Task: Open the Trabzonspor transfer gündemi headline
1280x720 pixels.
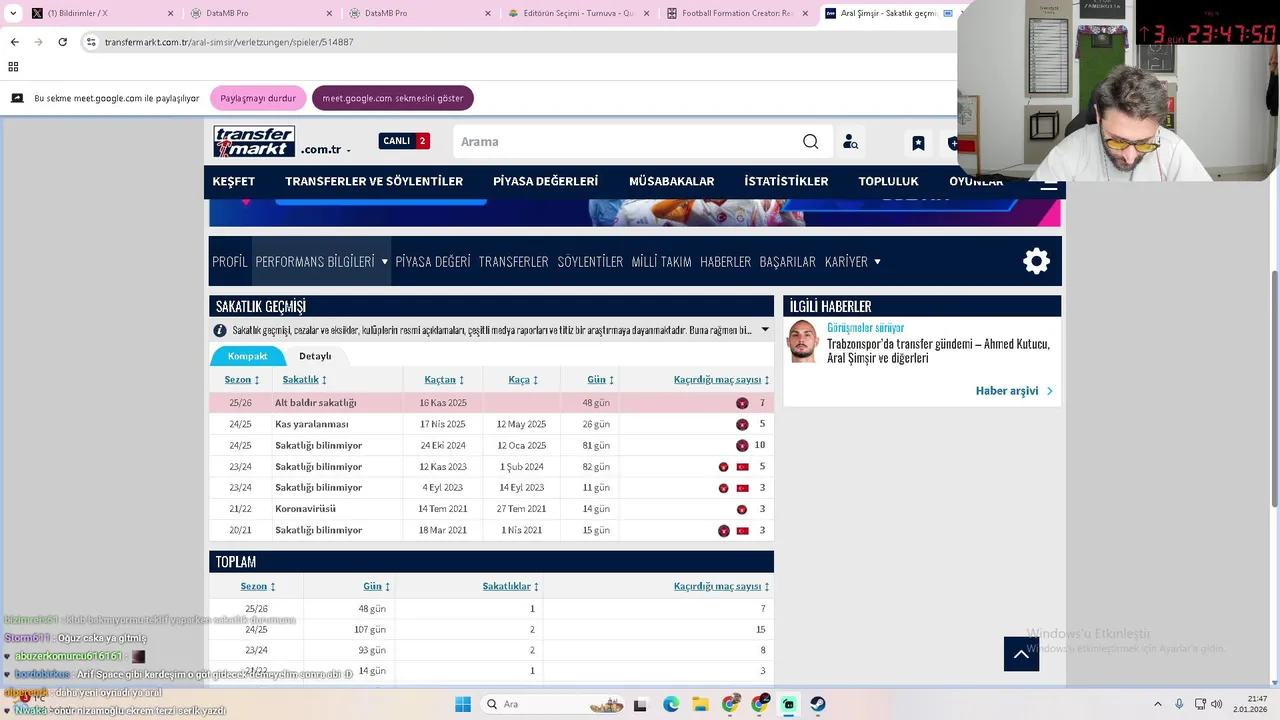Action: 938,351
